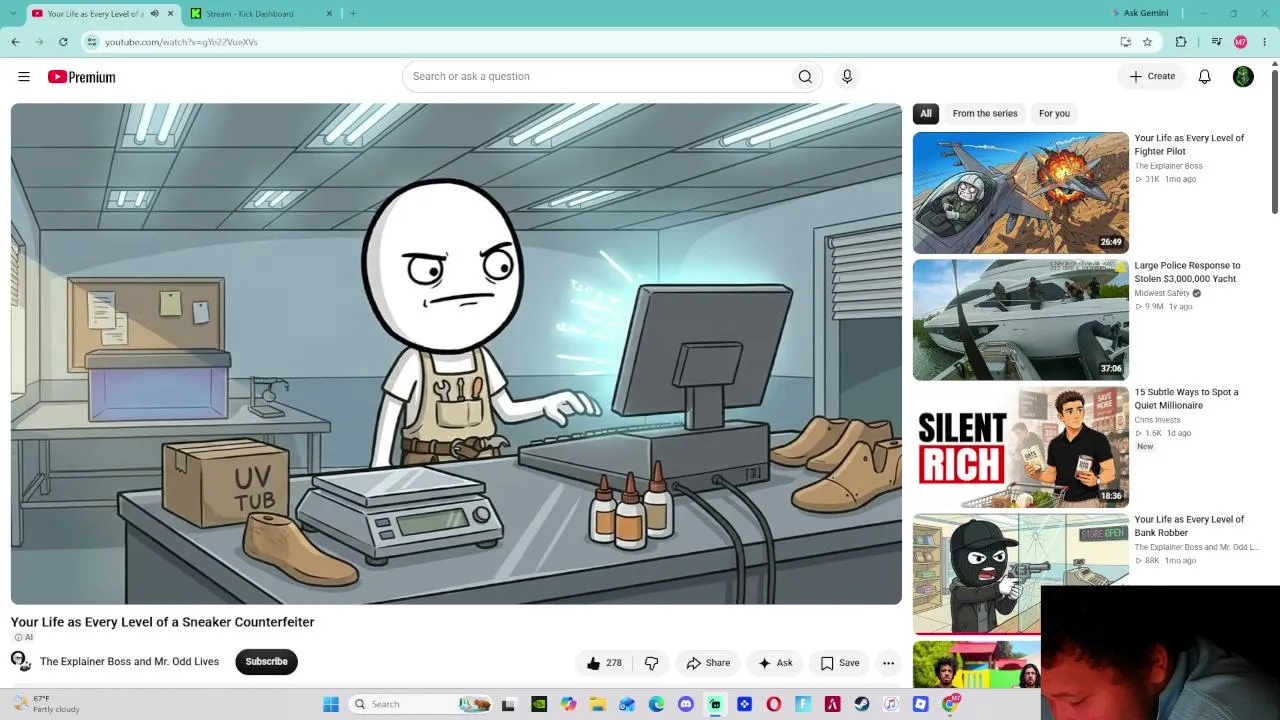
Task: Open a new browser tab
Action: 353,14
